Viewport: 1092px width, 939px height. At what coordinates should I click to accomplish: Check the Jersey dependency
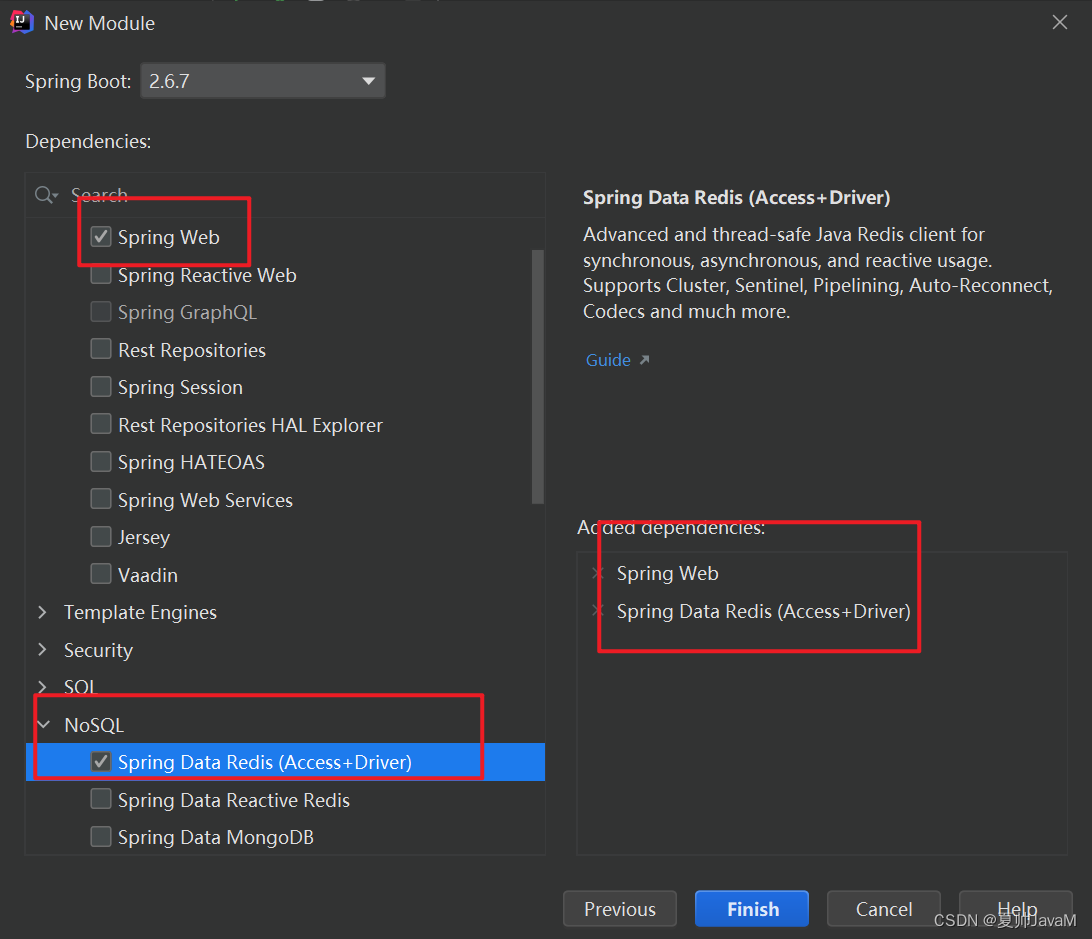point(101,537)
